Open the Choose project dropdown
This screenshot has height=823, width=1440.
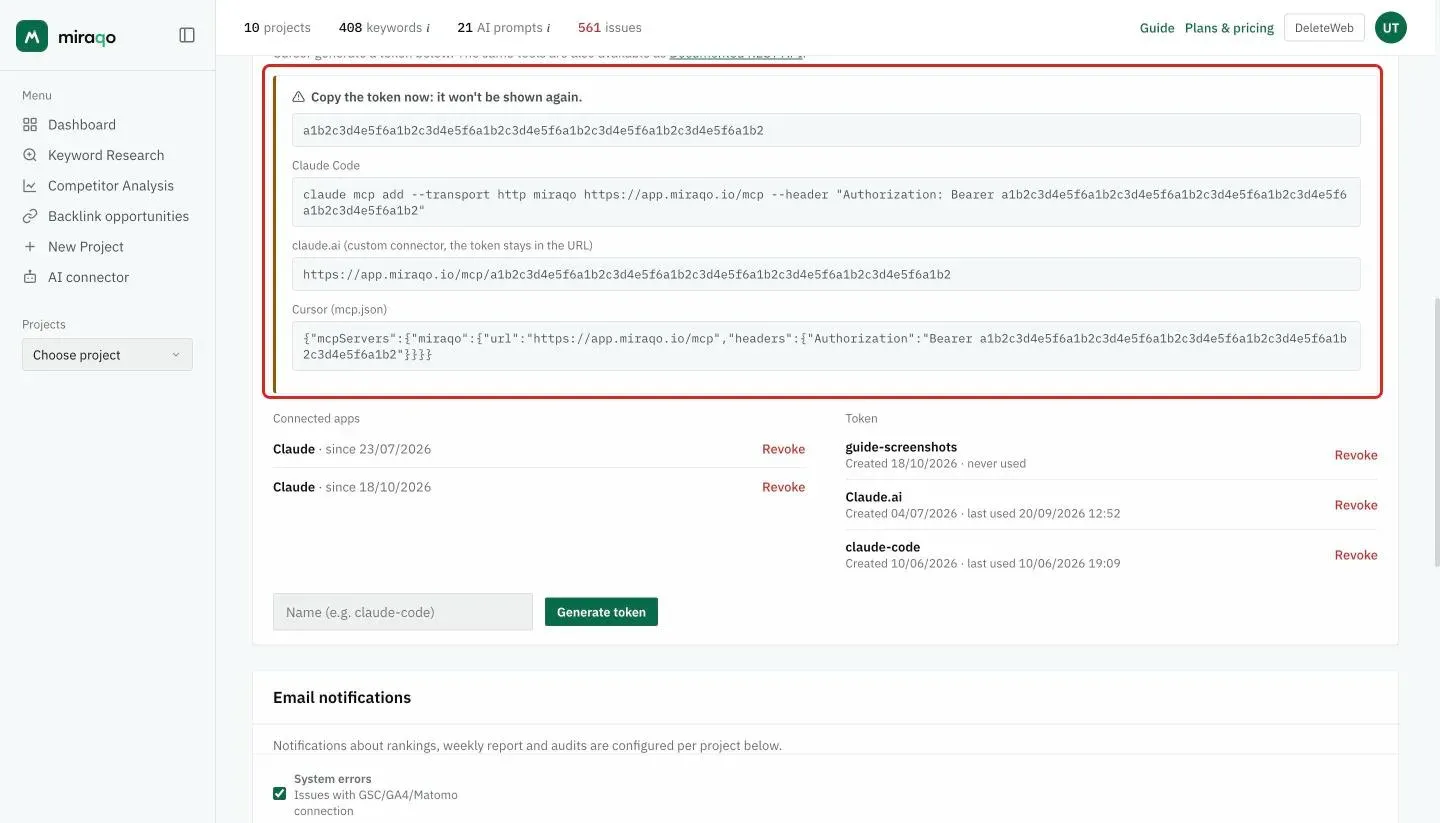[107, 355]
